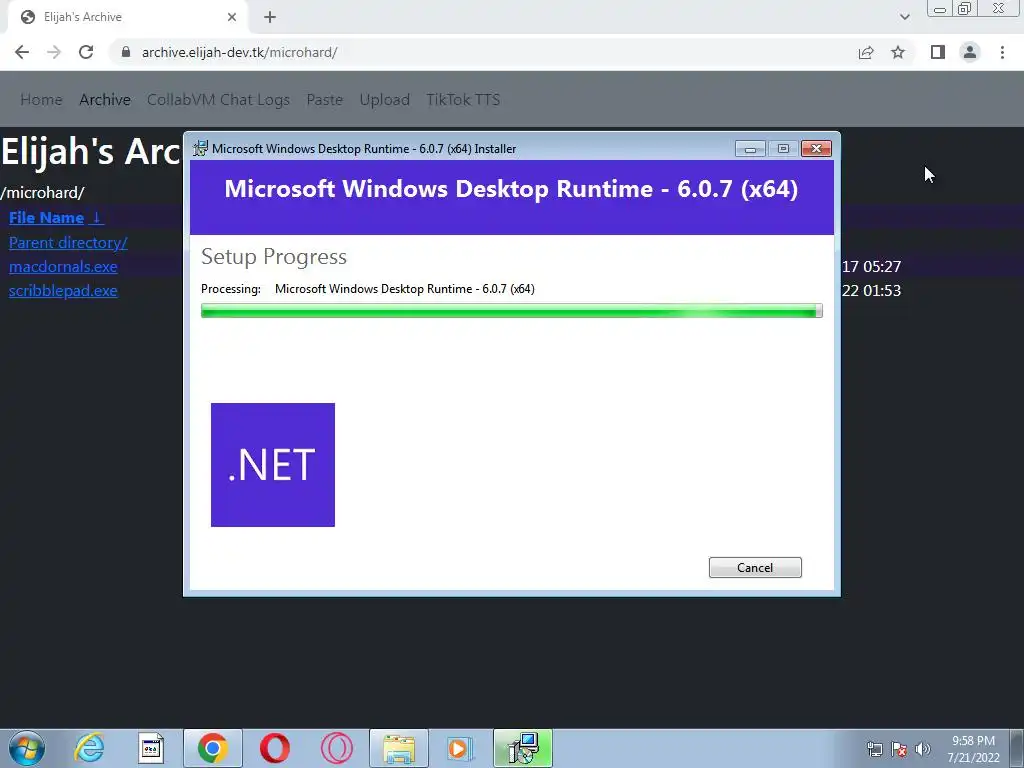The width and height of the screenshot is (1024, 768).
Task: Launch Opera browser from taskbar
Action: (274, 748)
